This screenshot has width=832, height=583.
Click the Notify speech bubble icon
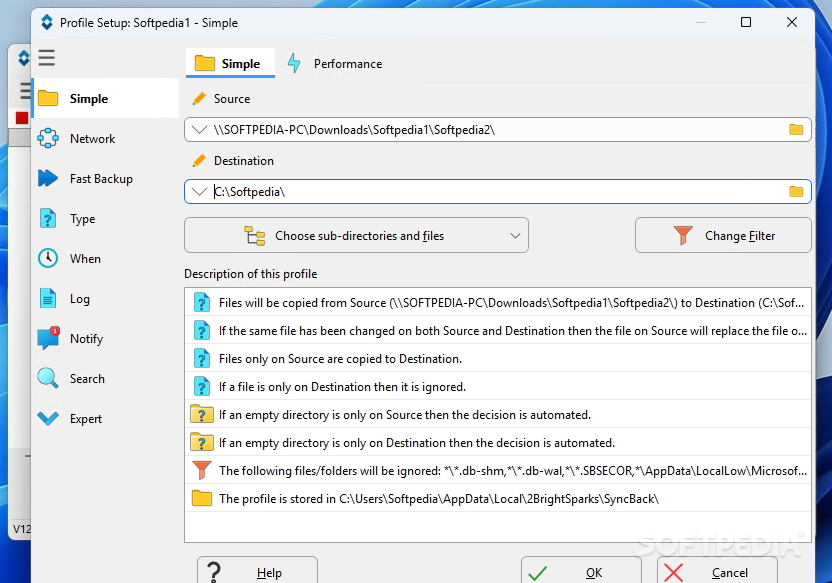tap(48, 338)
